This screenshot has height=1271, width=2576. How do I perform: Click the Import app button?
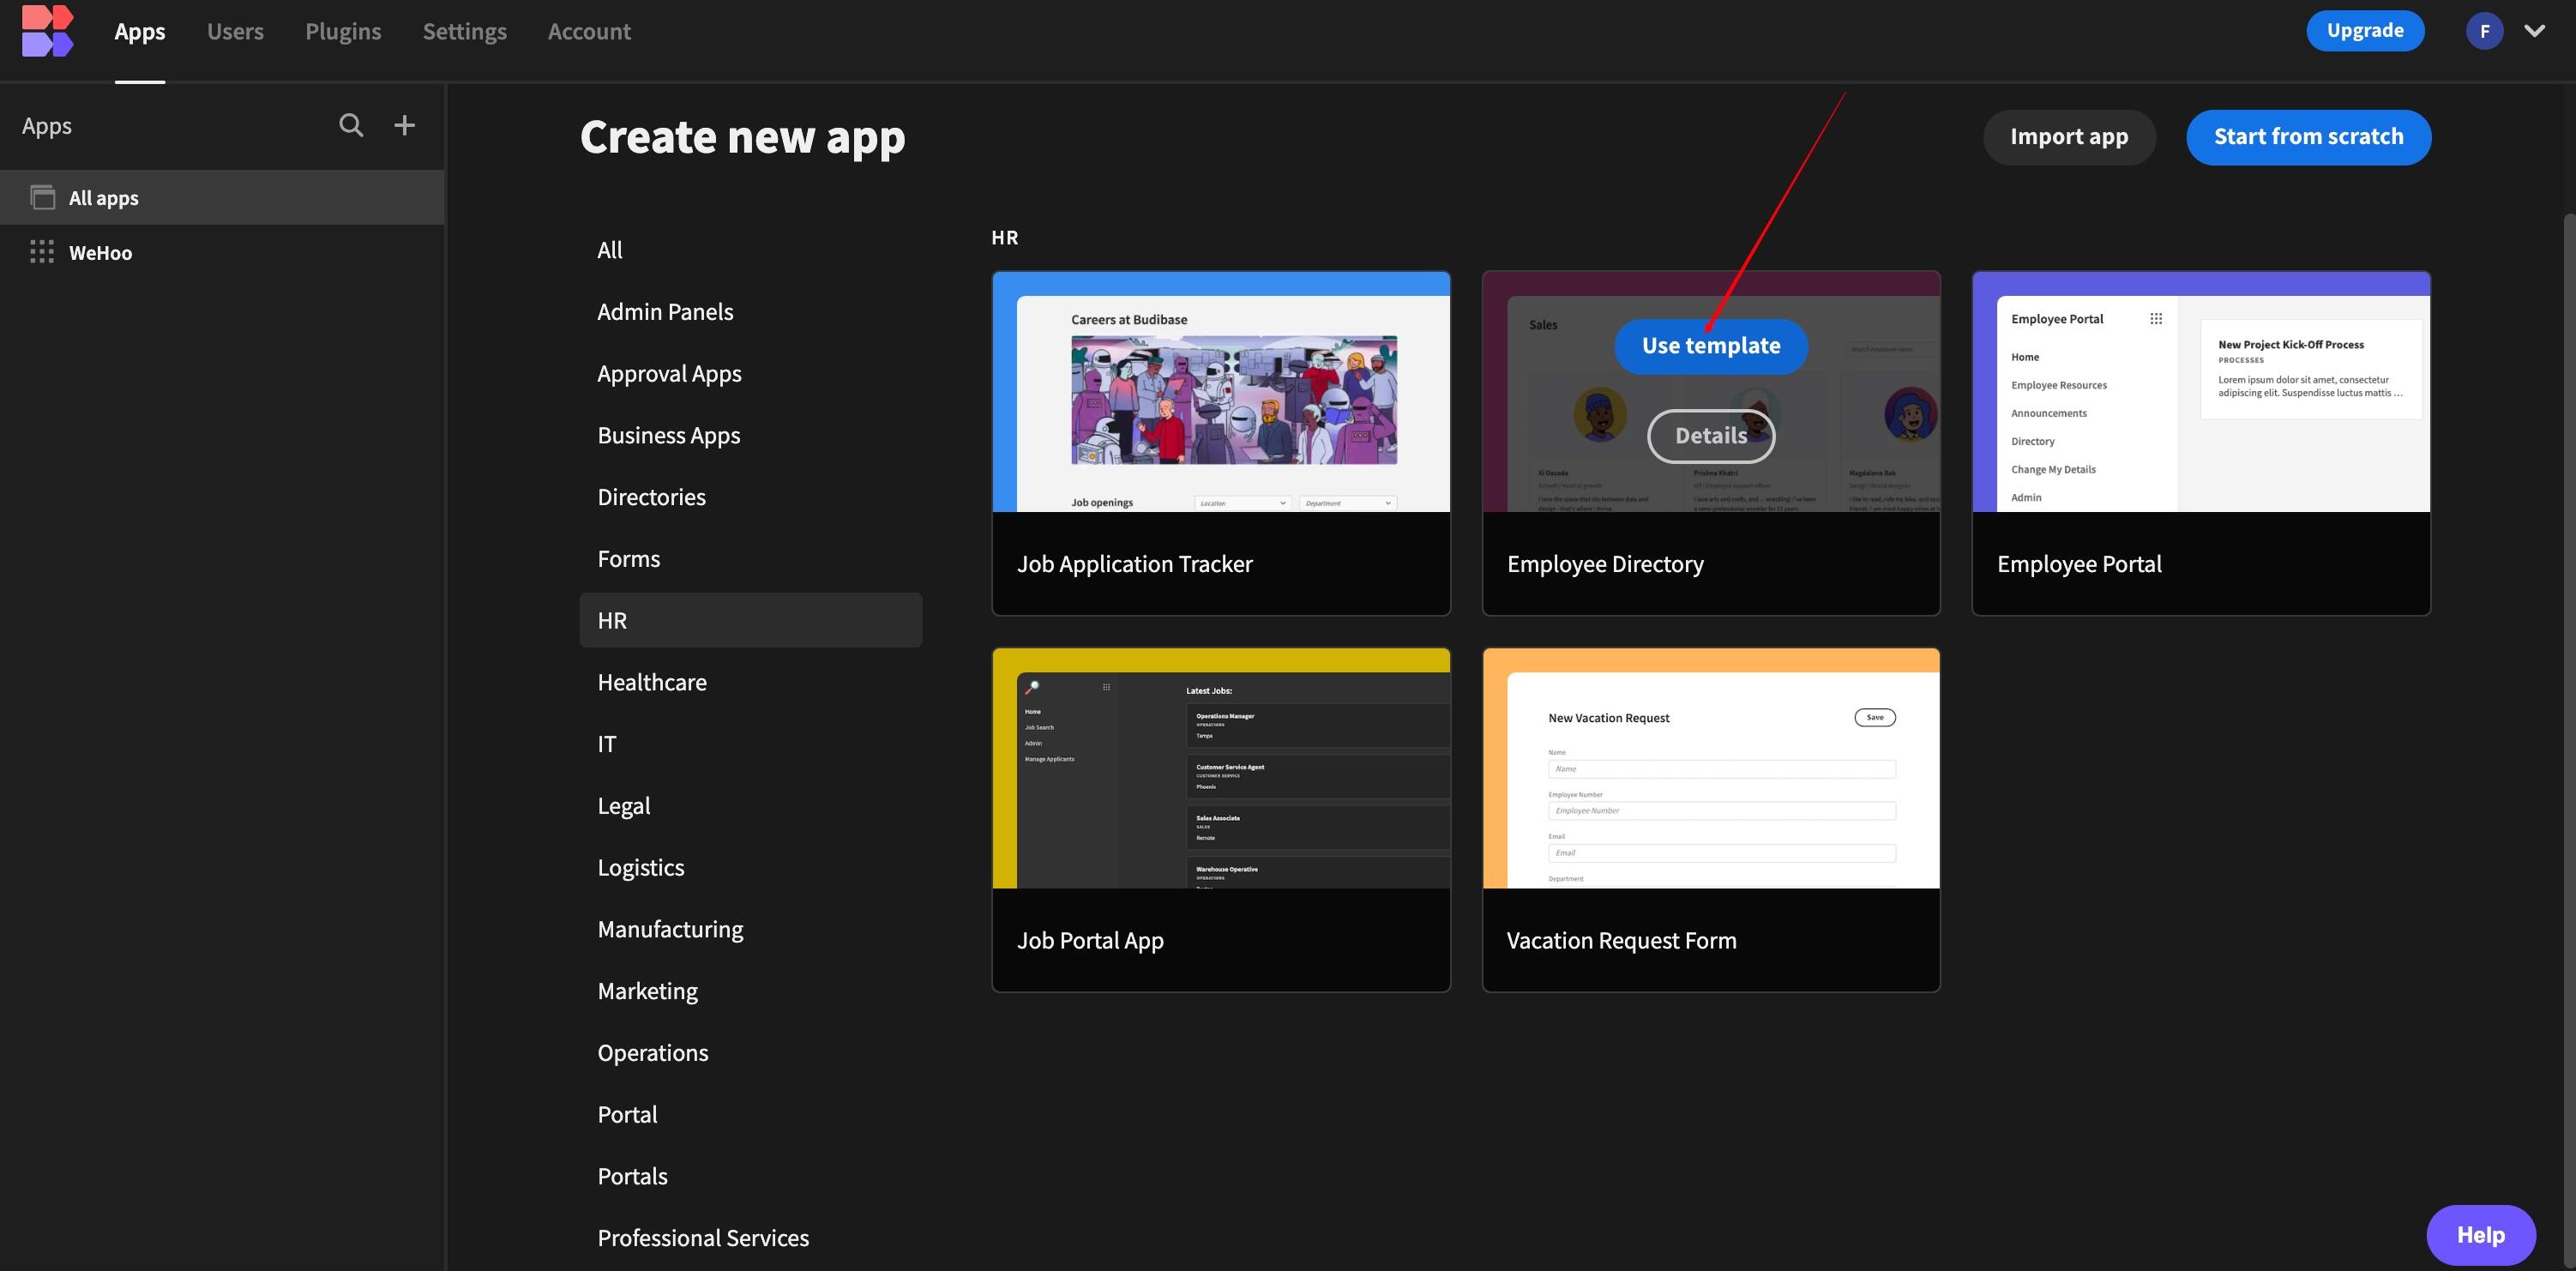[x=2068, y=137]
